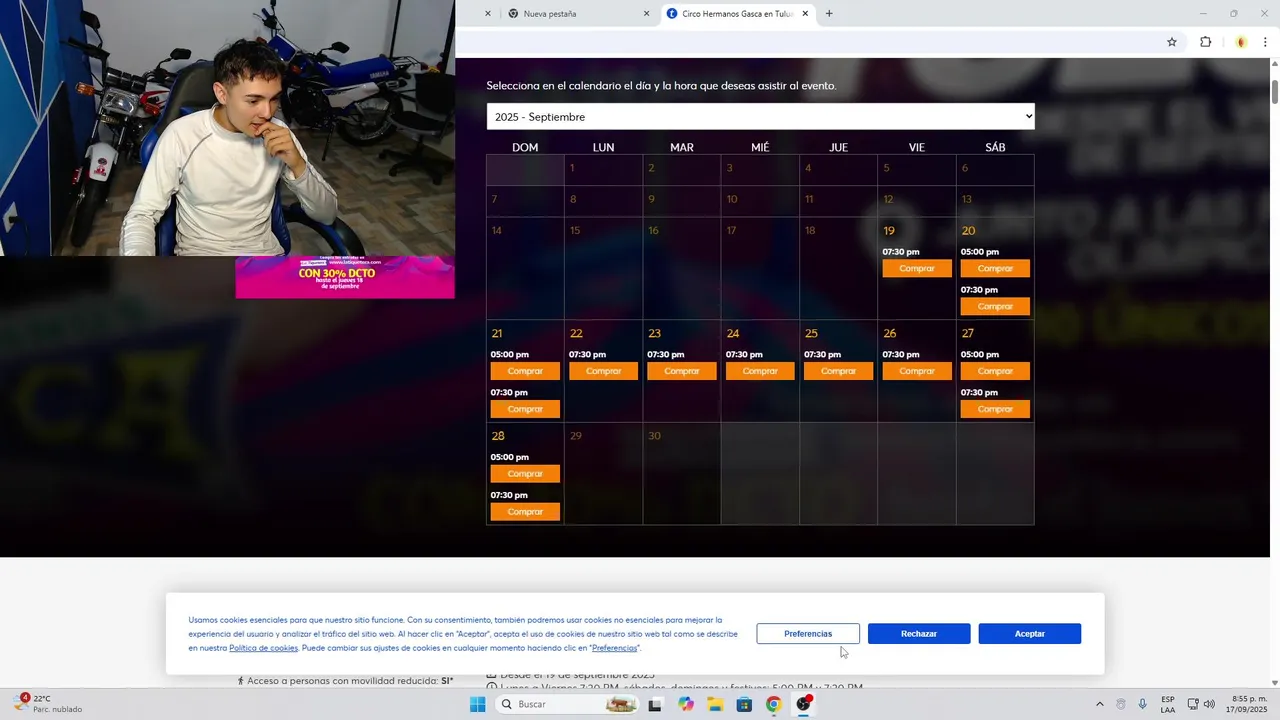Show hidden system tray icons chevron
The height and width of the screenshot is (720, 1280).
coord(1100,704)
